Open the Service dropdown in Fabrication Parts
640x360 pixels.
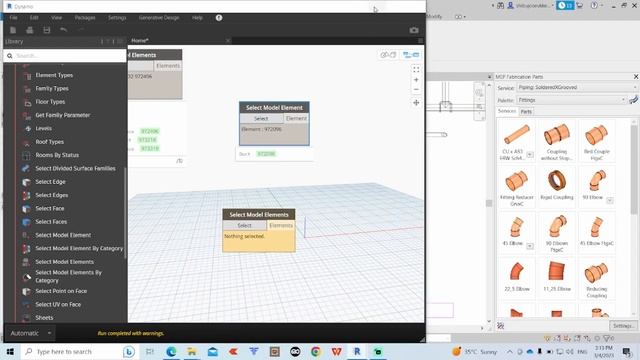click(577, 87)
